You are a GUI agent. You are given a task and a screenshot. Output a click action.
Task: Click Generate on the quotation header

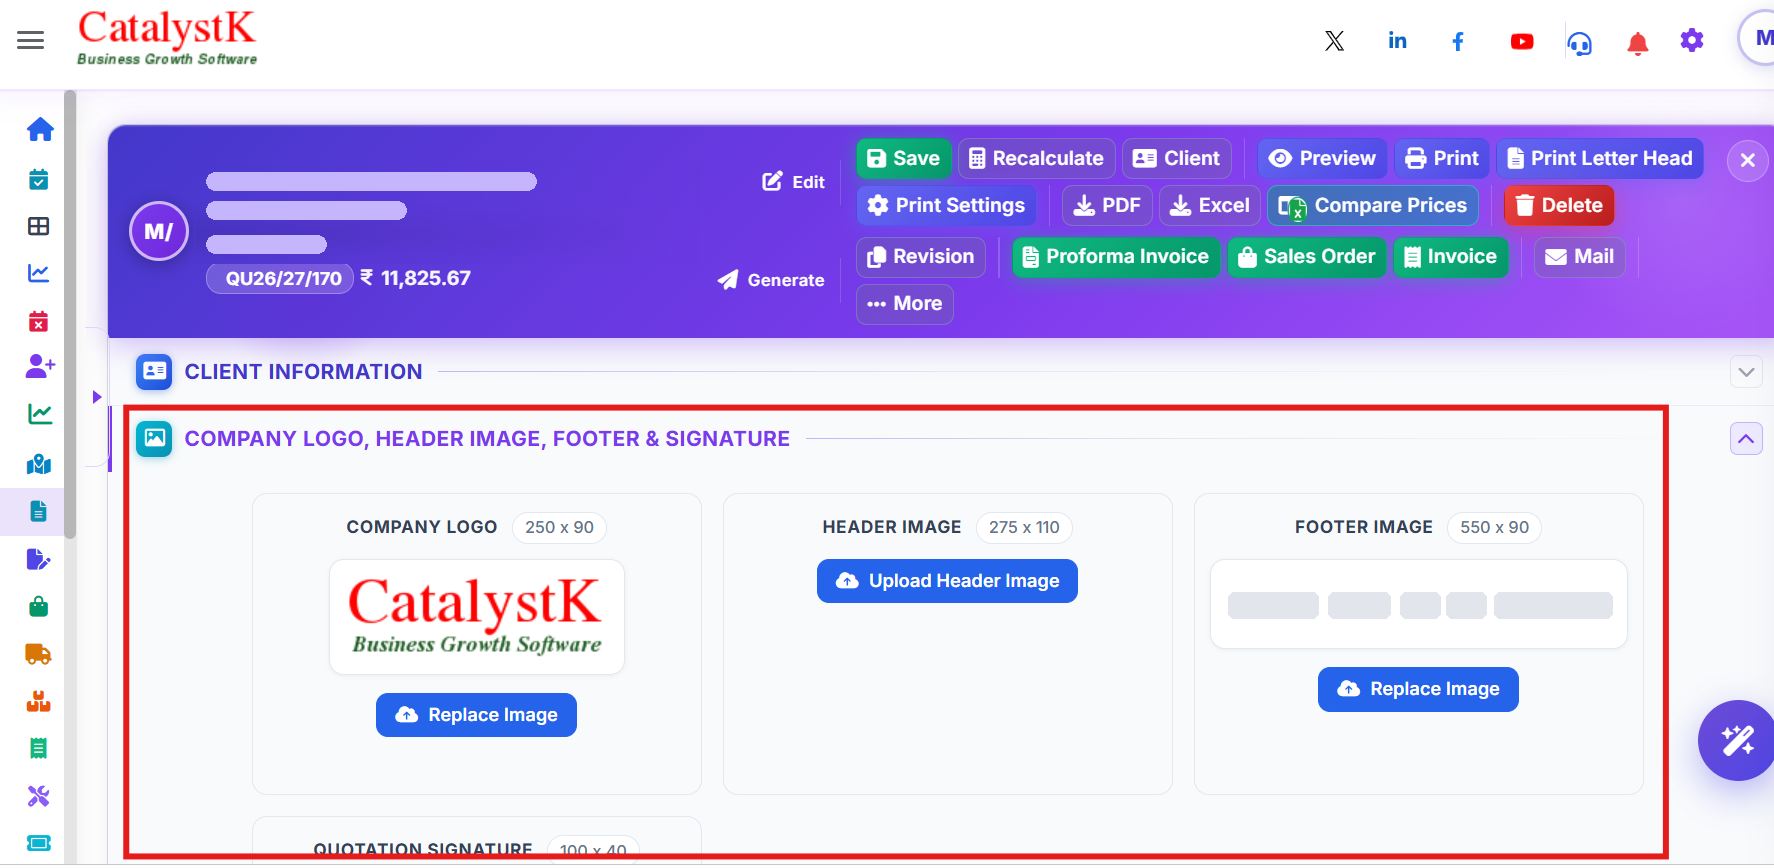tap(771, 280)
